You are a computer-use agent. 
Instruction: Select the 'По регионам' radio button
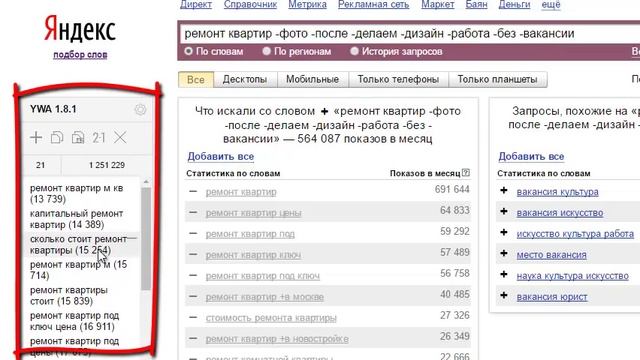coord(267,51)
